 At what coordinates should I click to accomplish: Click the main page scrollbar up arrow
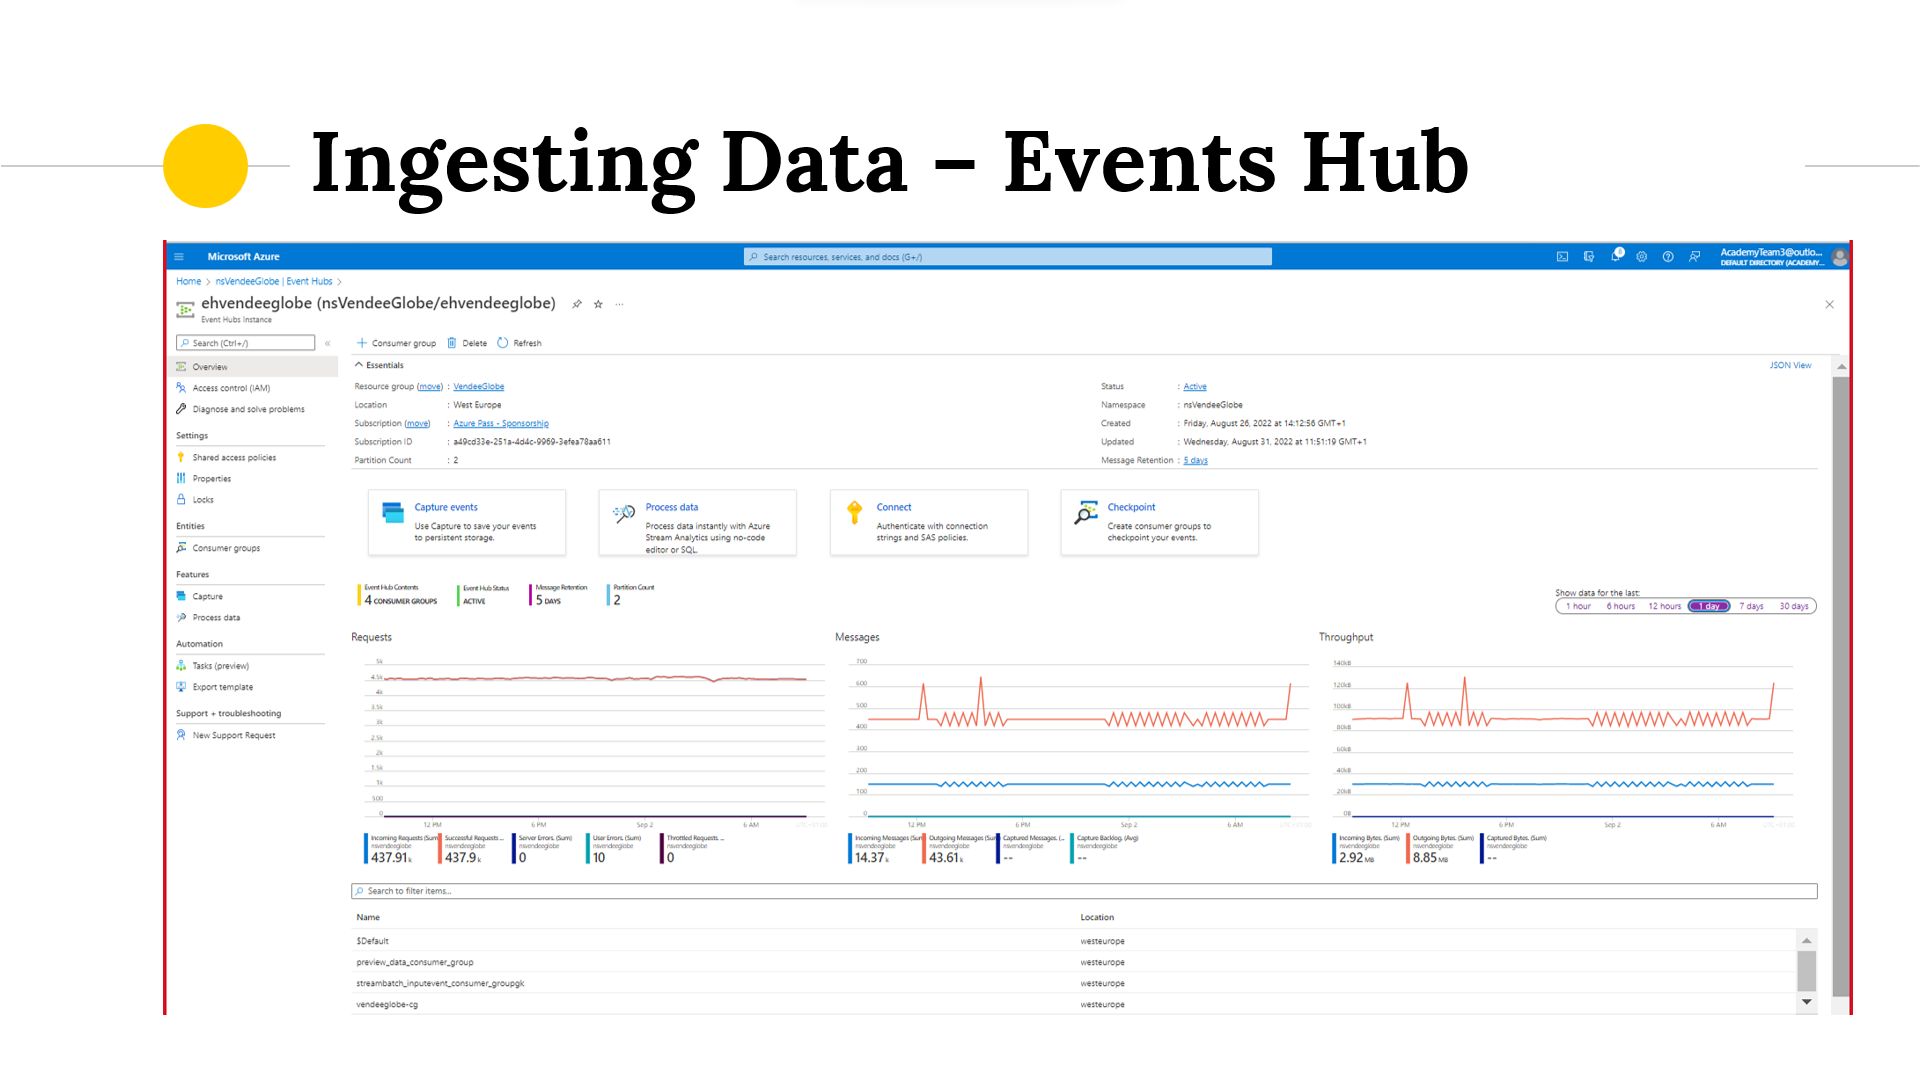[1841, 368]
